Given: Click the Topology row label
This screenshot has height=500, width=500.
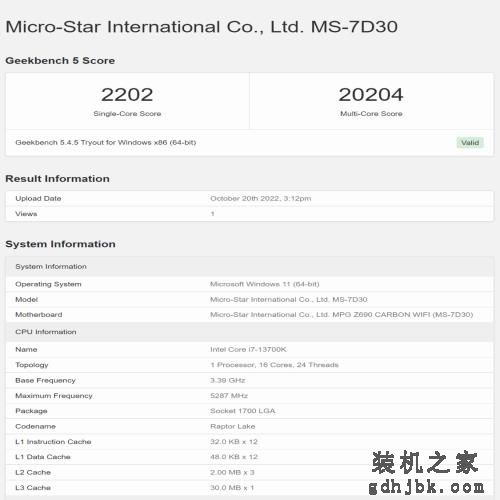Looking at the screenshot, I should [x=32, y=365].
